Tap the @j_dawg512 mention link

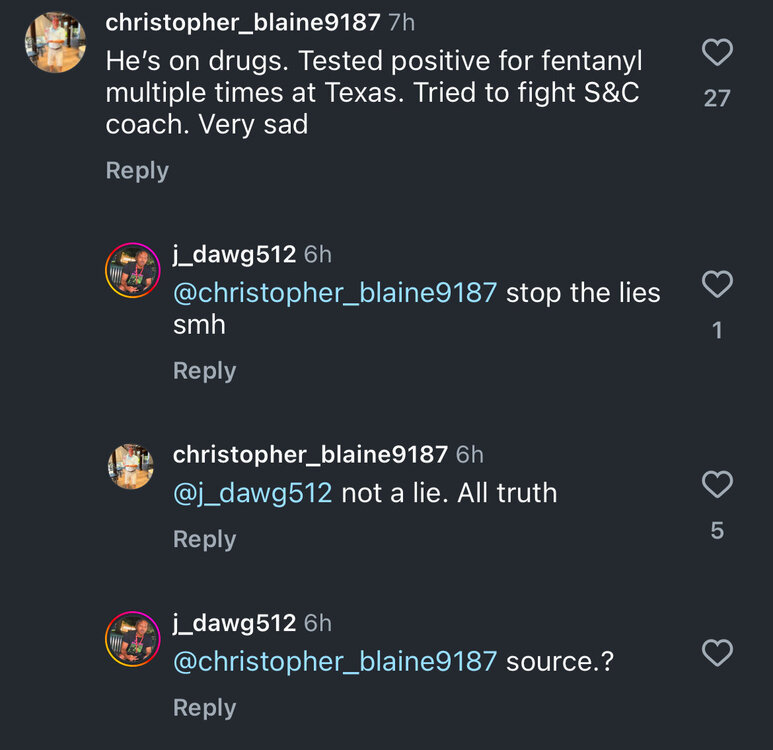(x=252, y=492)
